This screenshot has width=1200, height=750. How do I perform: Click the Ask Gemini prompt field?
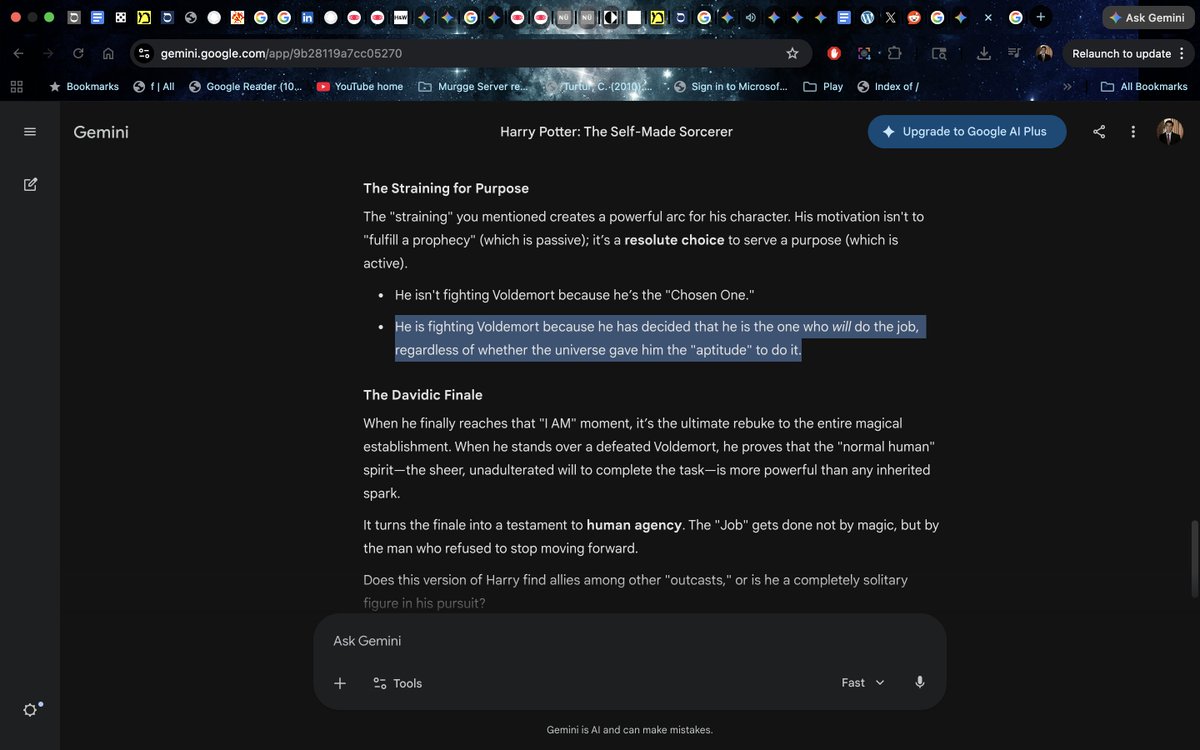click(x=630, y=641)
